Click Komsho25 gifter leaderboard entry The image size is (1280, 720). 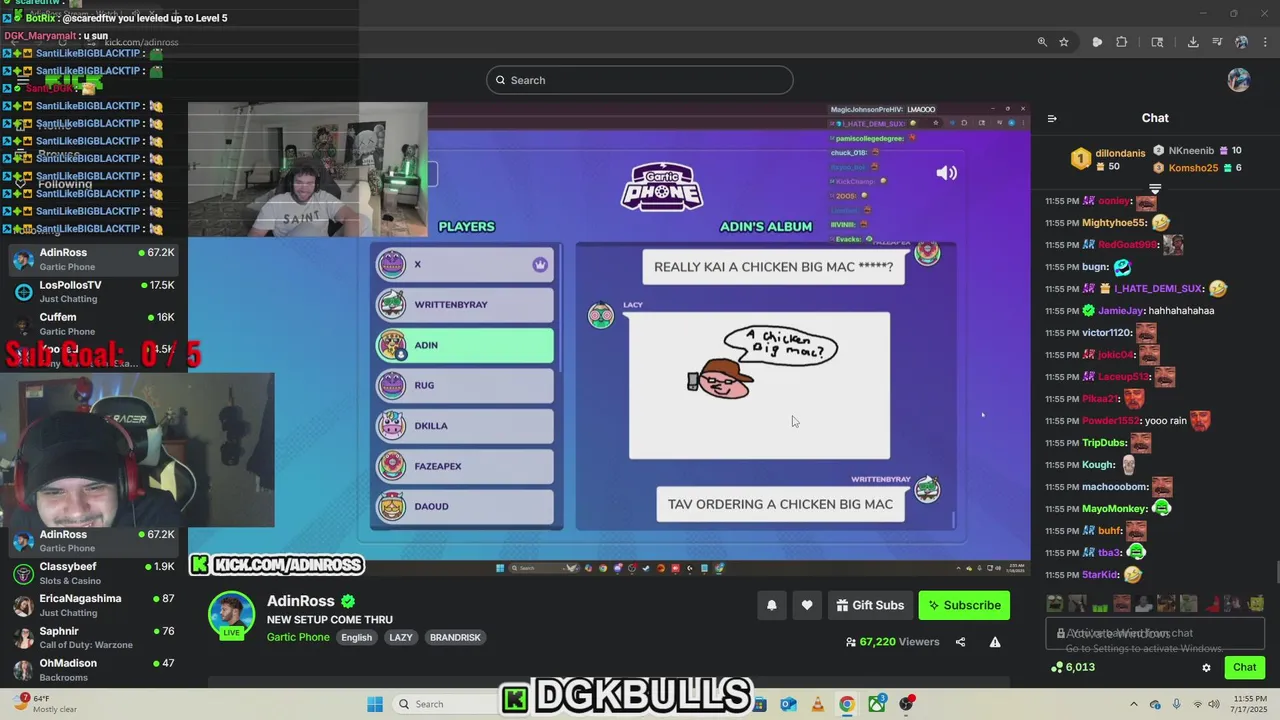[x=1197, y=168]
